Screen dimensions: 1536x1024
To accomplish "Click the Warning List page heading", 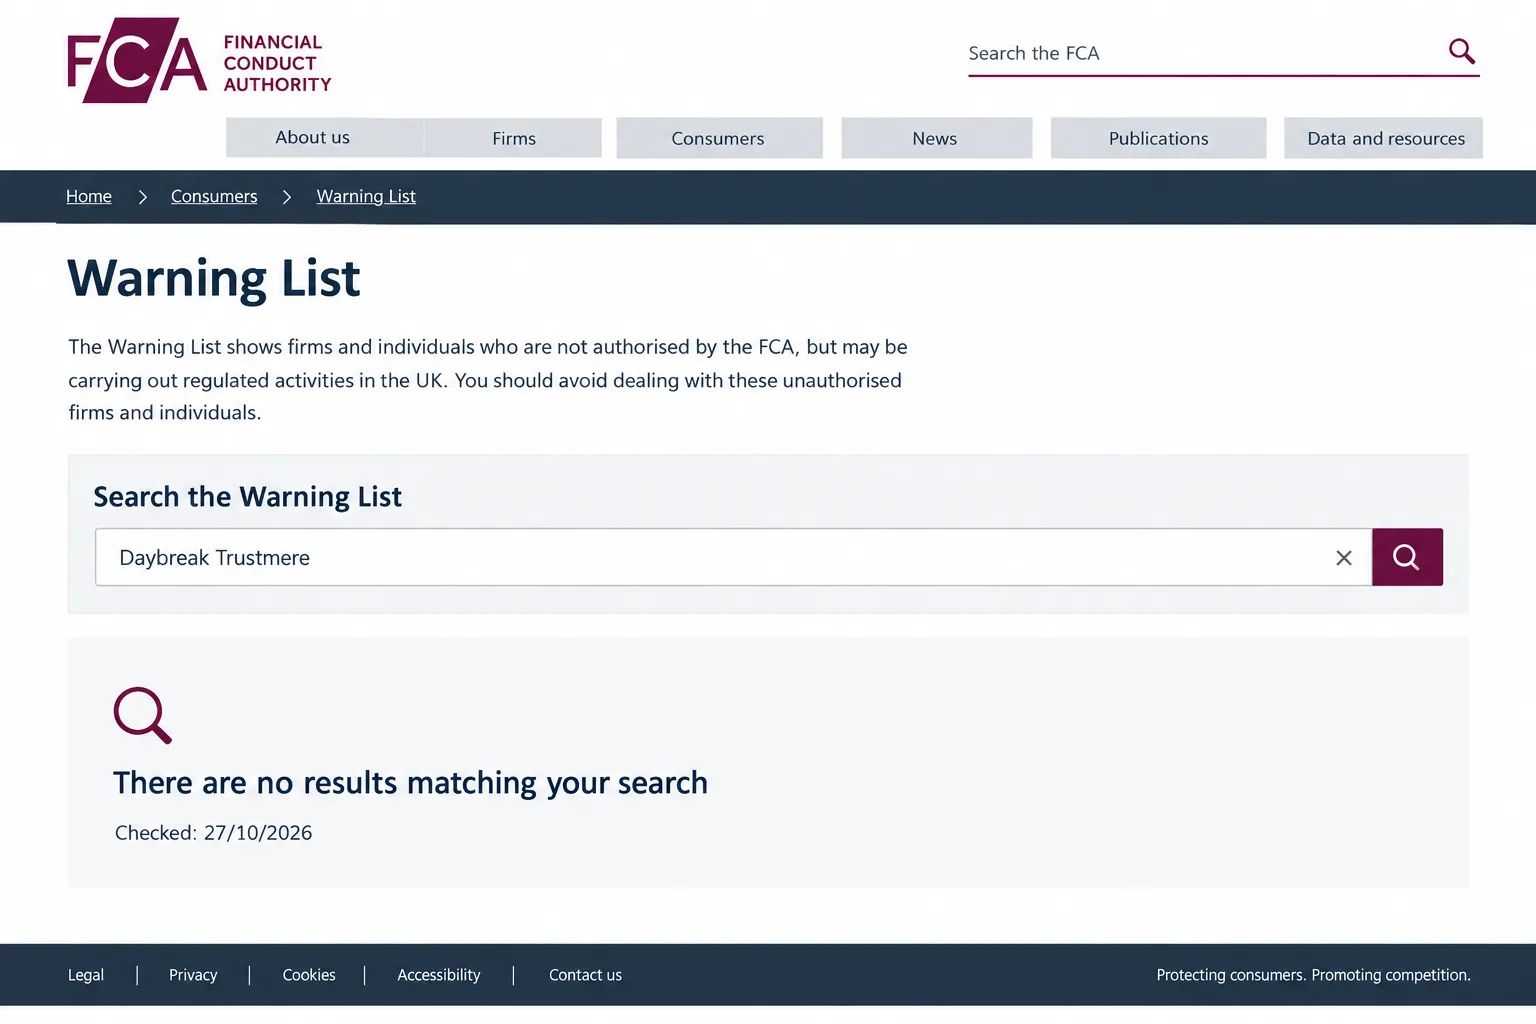I will [214, 279].
